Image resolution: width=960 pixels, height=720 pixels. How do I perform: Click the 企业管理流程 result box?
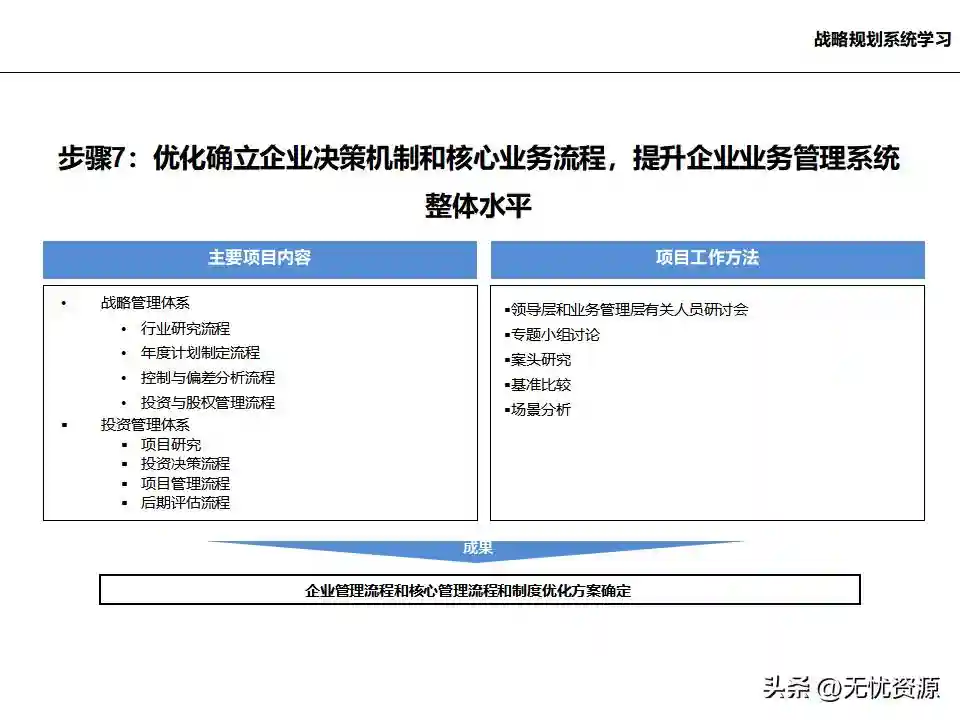(479, 590)
